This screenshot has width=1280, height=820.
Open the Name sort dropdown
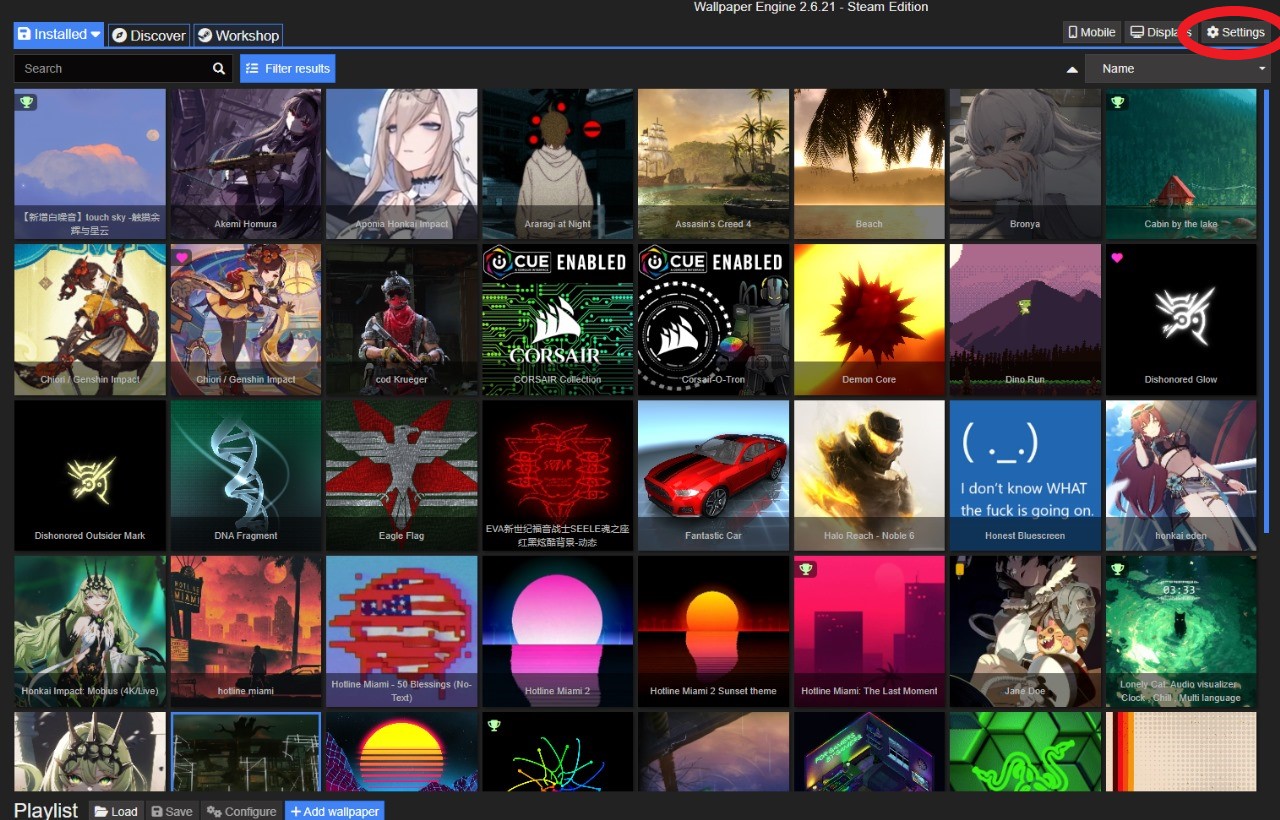1177,69
